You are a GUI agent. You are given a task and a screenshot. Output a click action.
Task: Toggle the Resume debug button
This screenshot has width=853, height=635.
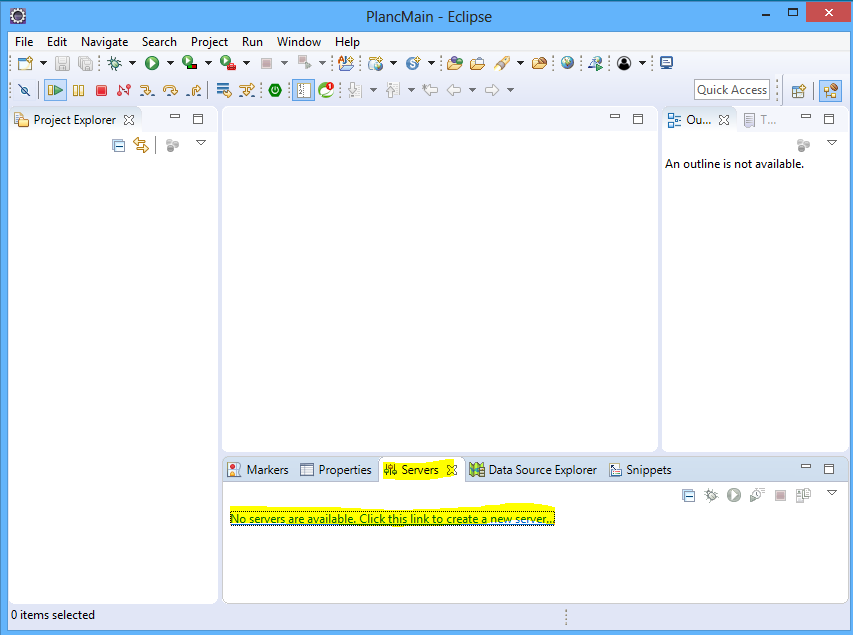(x=54, y=90)
